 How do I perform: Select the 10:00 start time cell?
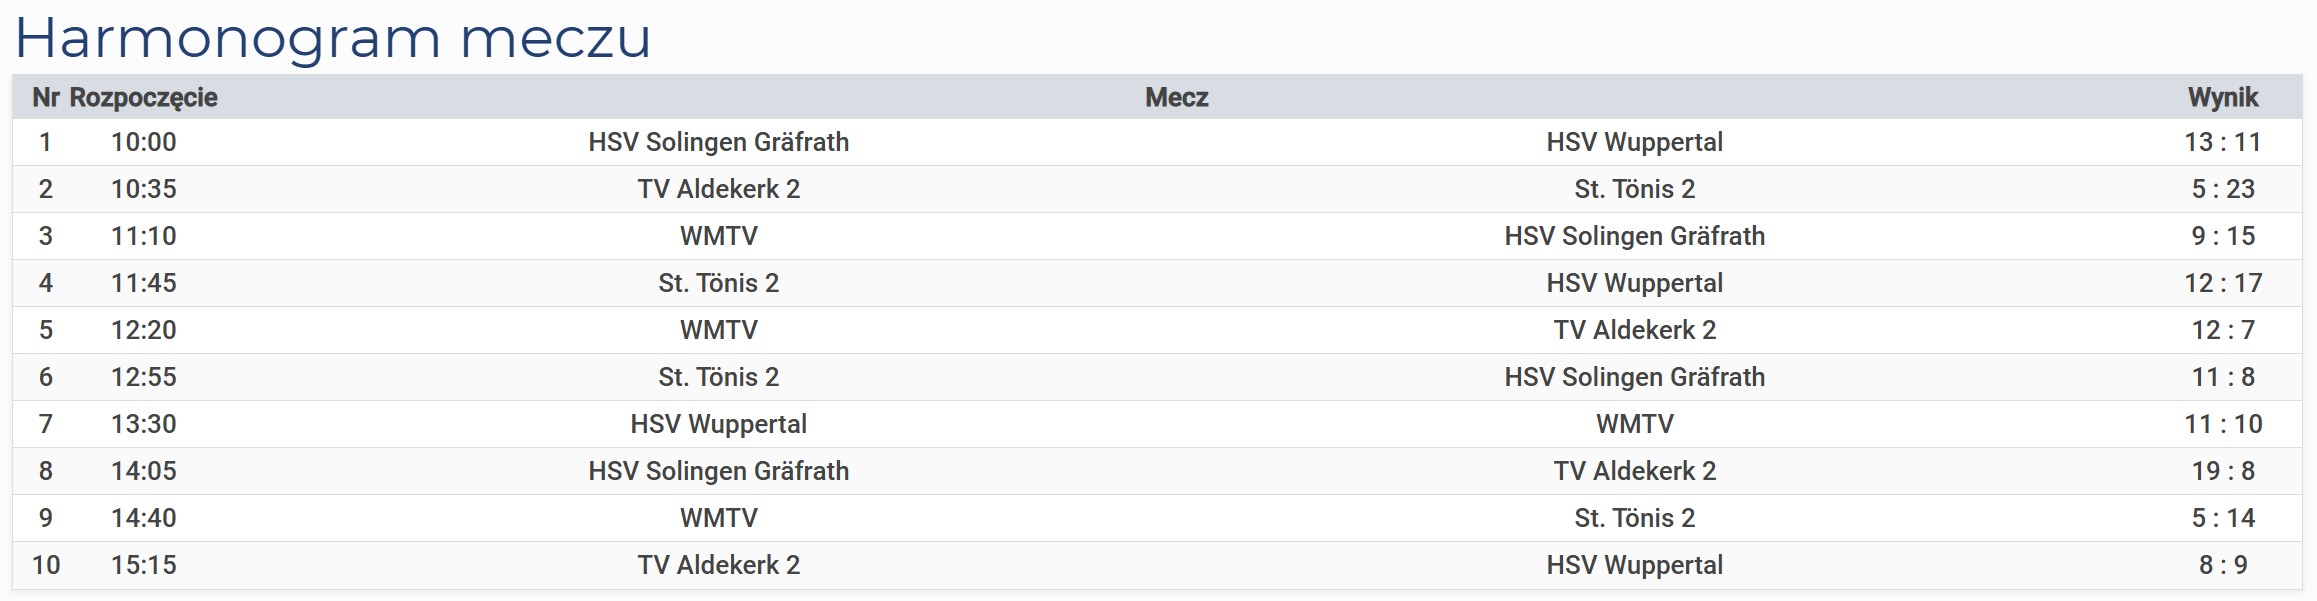pyautogui.click(x=144, y=142)
